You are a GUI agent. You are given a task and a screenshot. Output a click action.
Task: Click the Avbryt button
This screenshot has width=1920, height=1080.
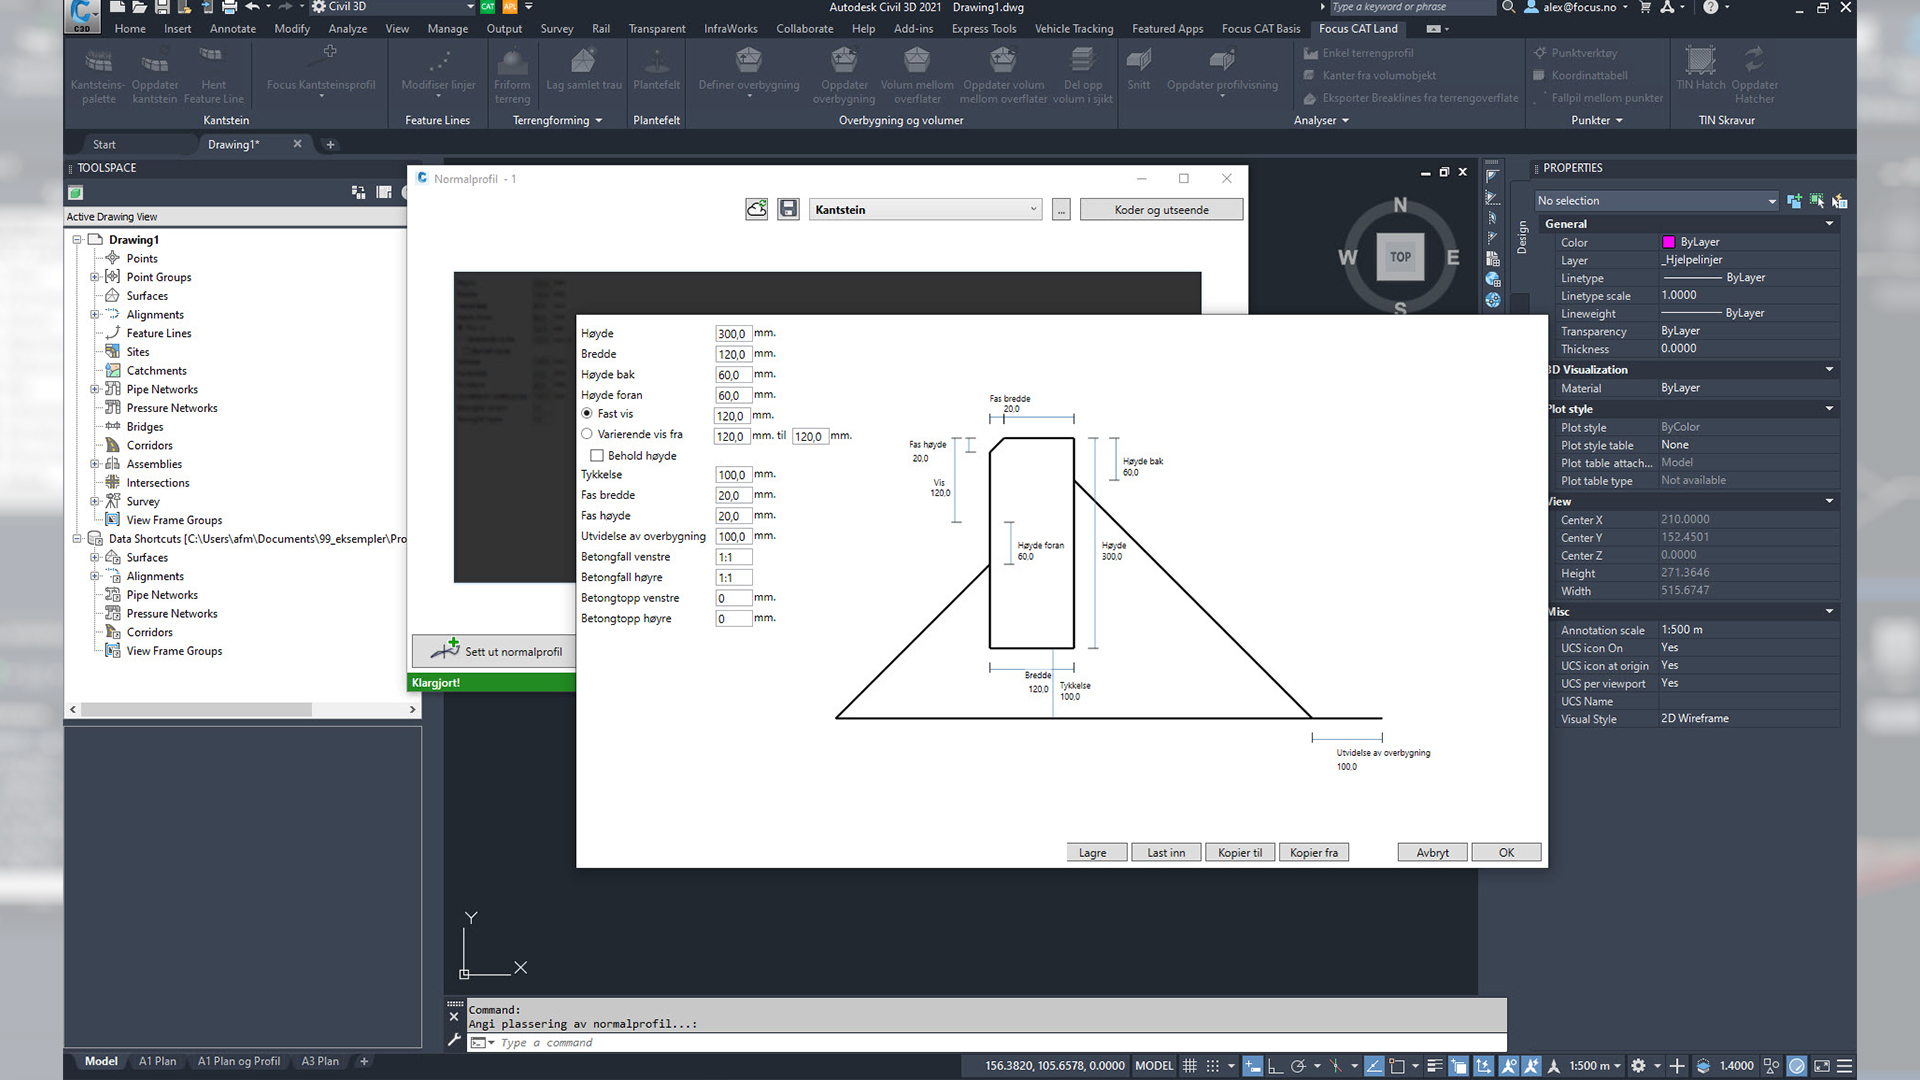point(1432,853)
